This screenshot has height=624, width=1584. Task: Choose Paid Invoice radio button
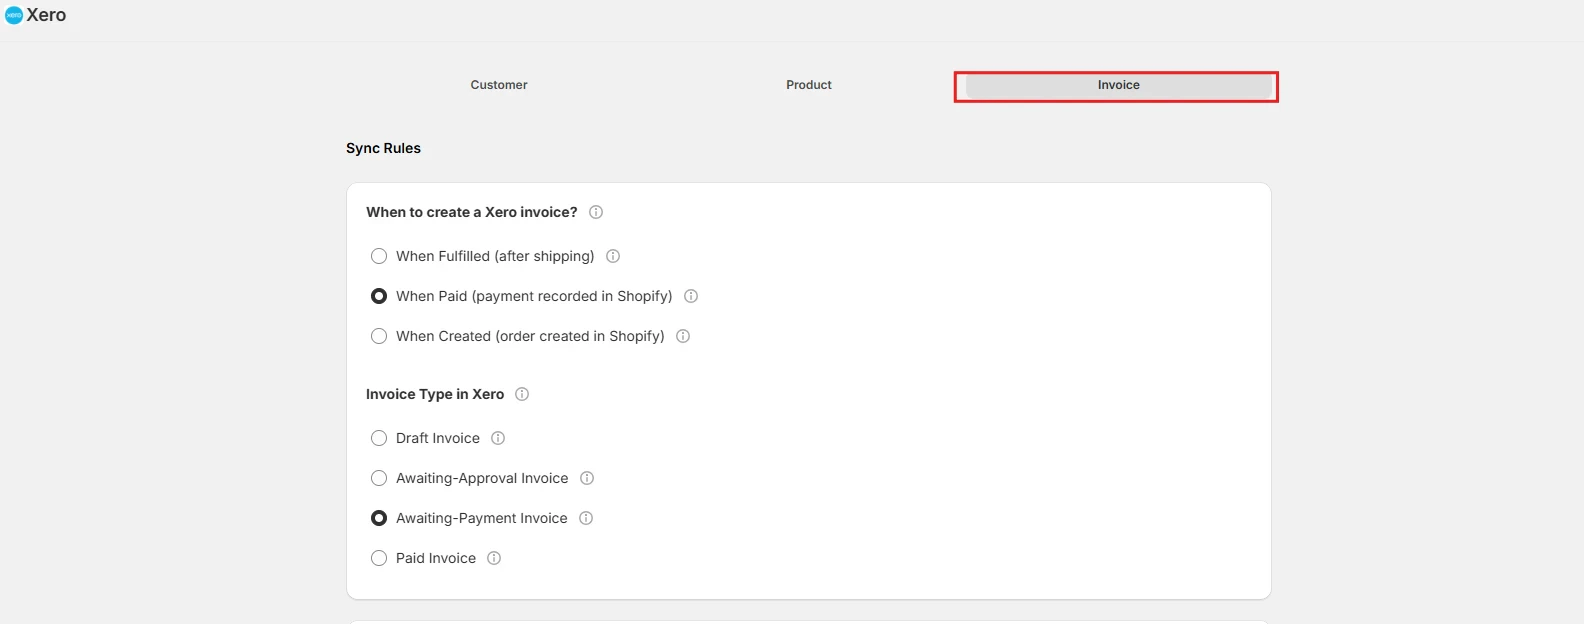[379, 558]
